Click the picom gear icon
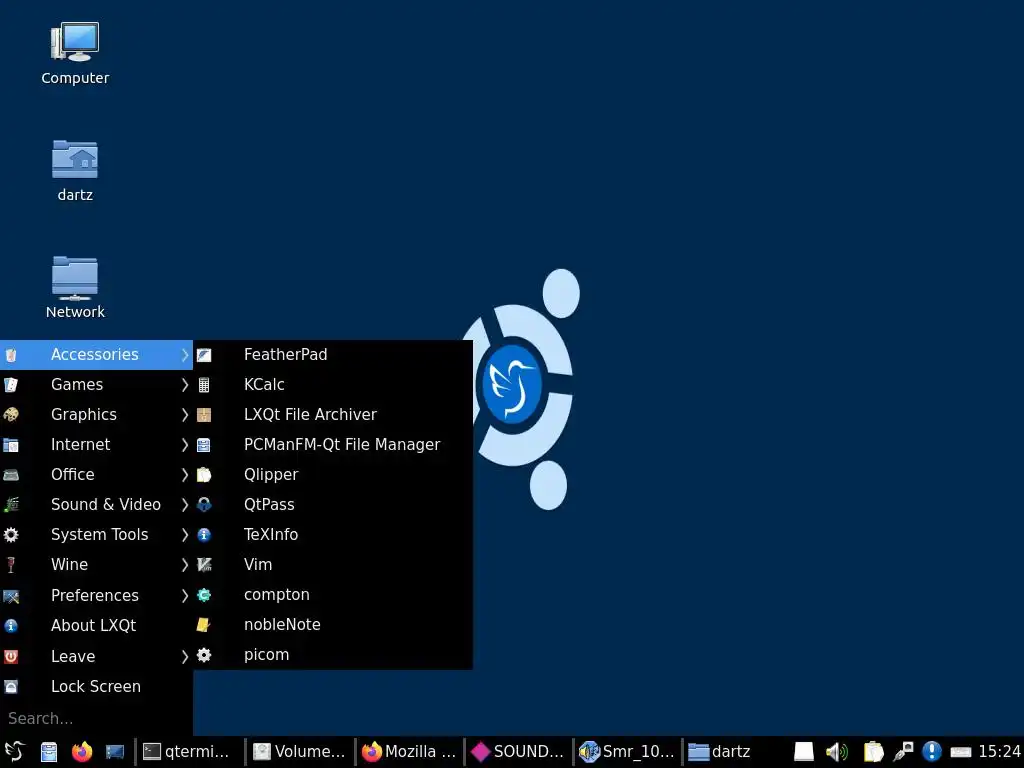 pyautogui.click(x=204, y=655)
